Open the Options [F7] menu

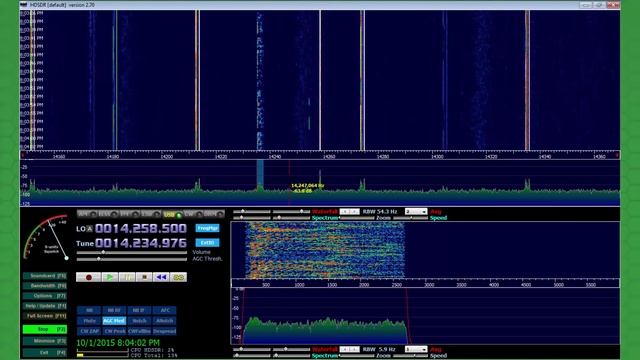coord(44,296)
